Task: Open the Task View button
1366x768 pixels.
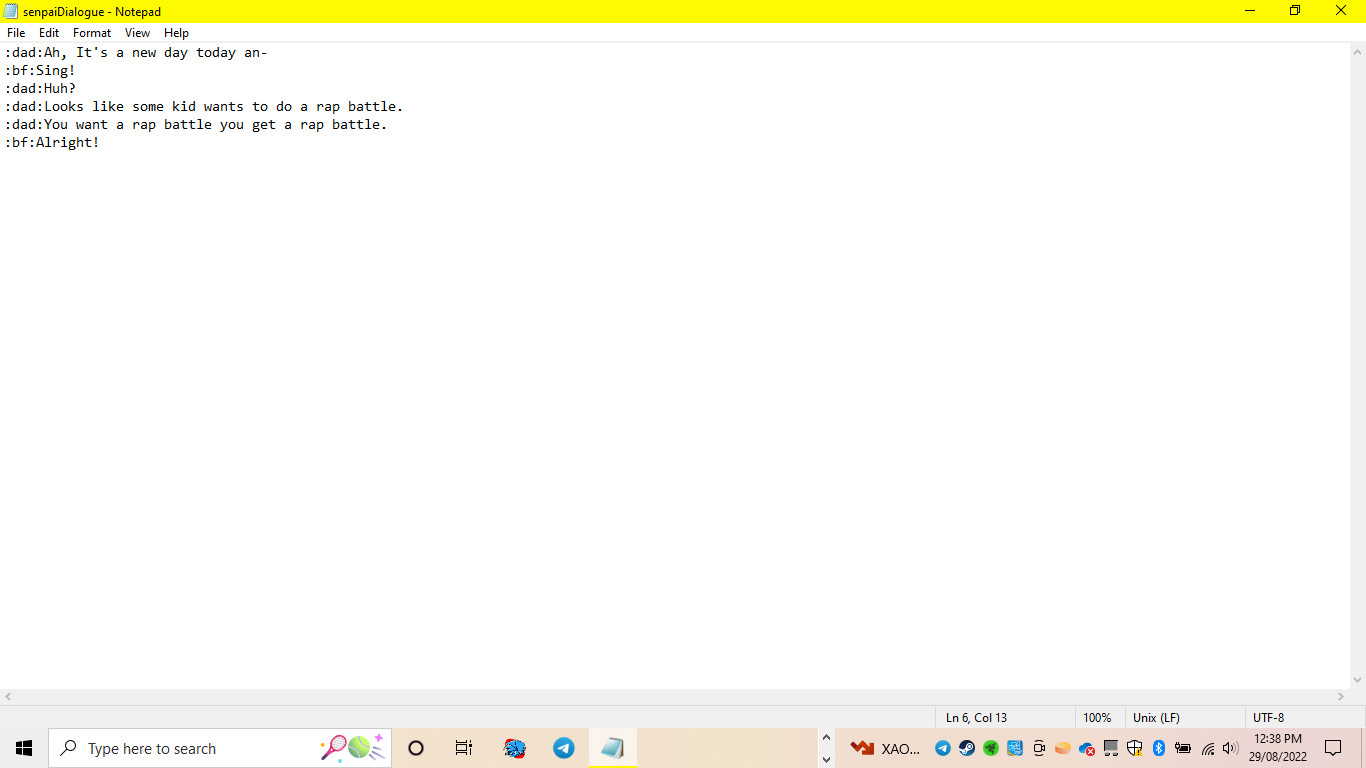Action: point(464,748)
